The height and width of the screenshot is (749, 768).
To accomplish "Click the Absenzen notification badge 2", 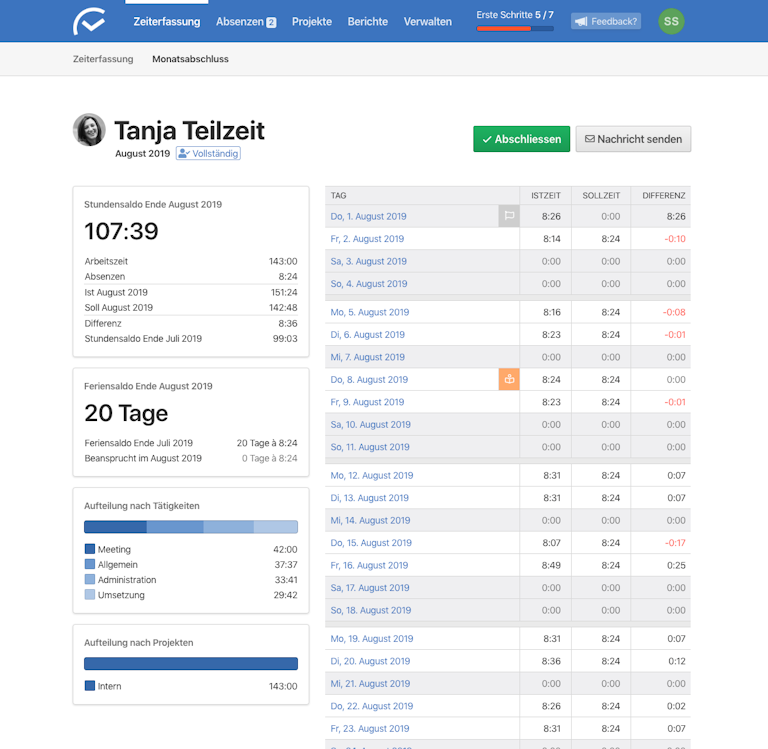I will tap(271, 23).
